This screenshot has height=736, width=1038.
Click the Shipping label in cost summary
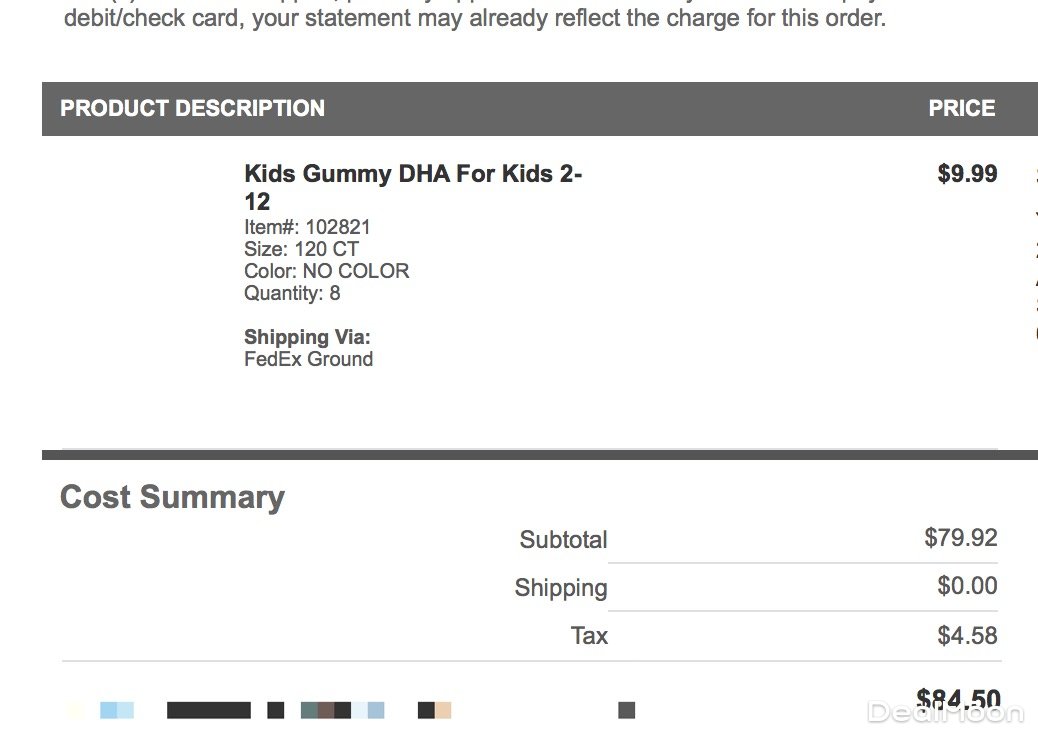click(x=561, y=588)
